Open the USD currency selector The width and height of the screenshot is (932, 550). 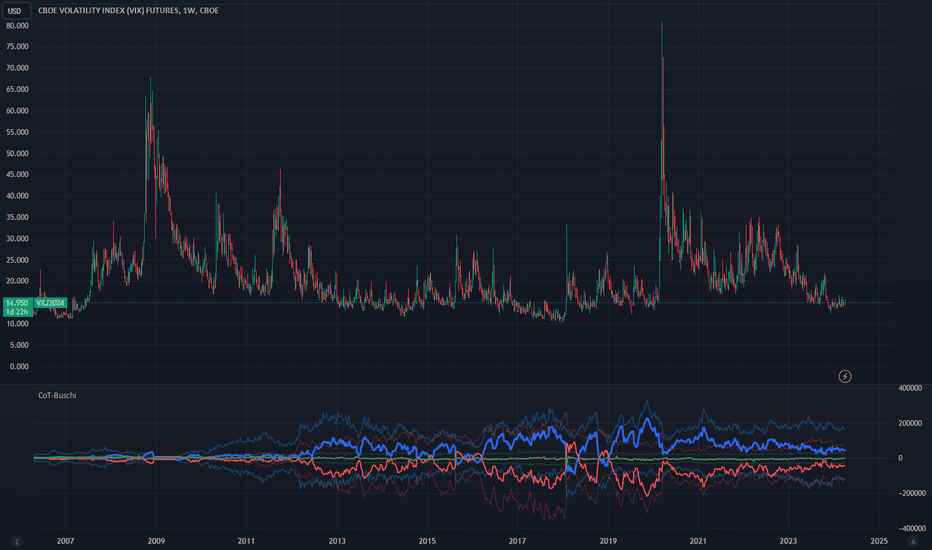click(x=15, y=11)
